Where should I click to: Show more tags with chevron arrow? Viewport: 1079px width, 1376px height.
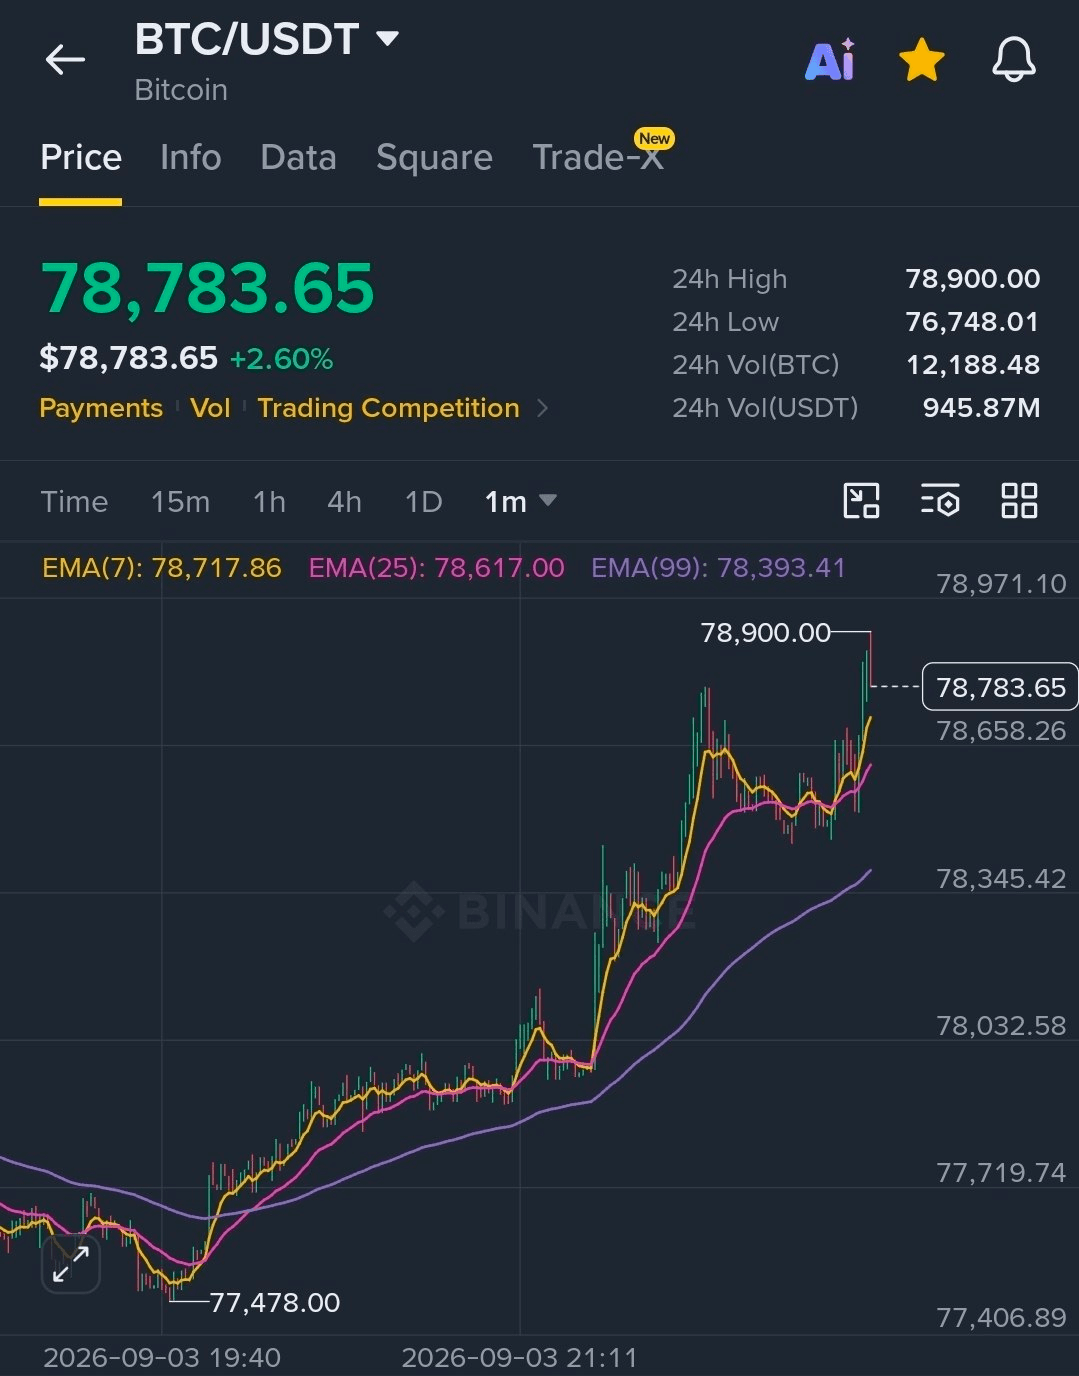coord(543,408)
